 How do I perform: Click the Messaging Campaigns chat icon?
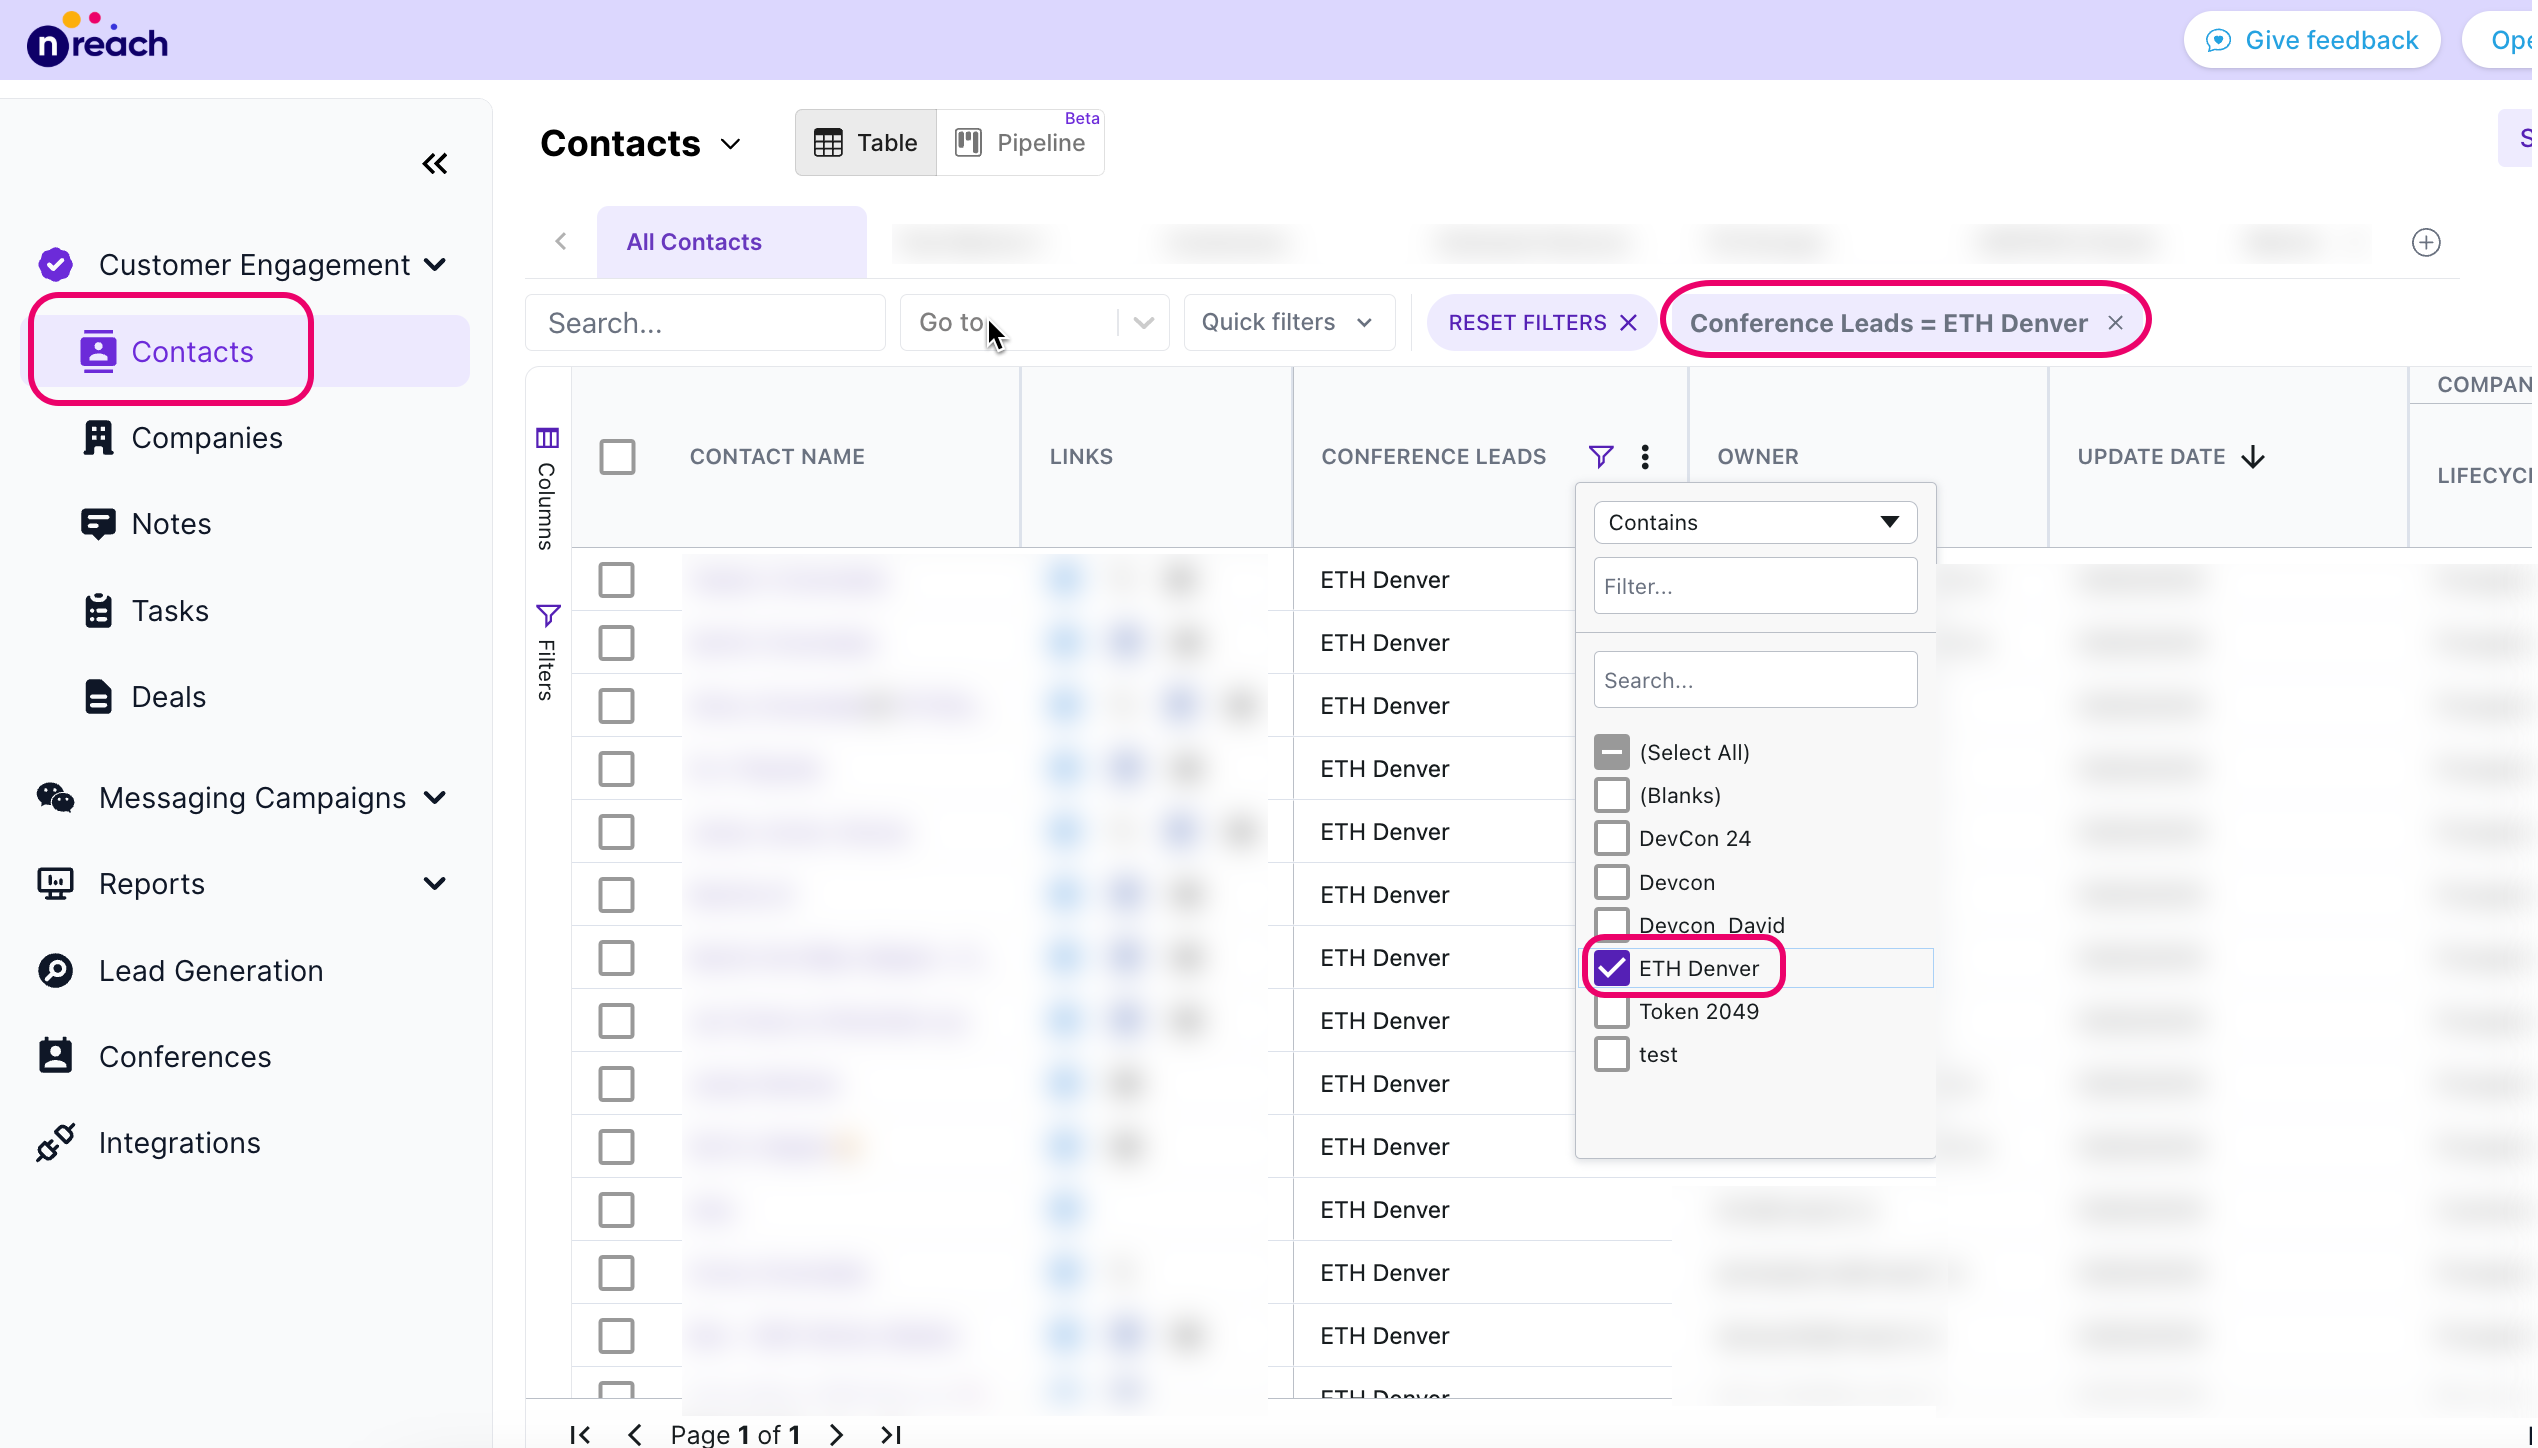click(55, 797)
